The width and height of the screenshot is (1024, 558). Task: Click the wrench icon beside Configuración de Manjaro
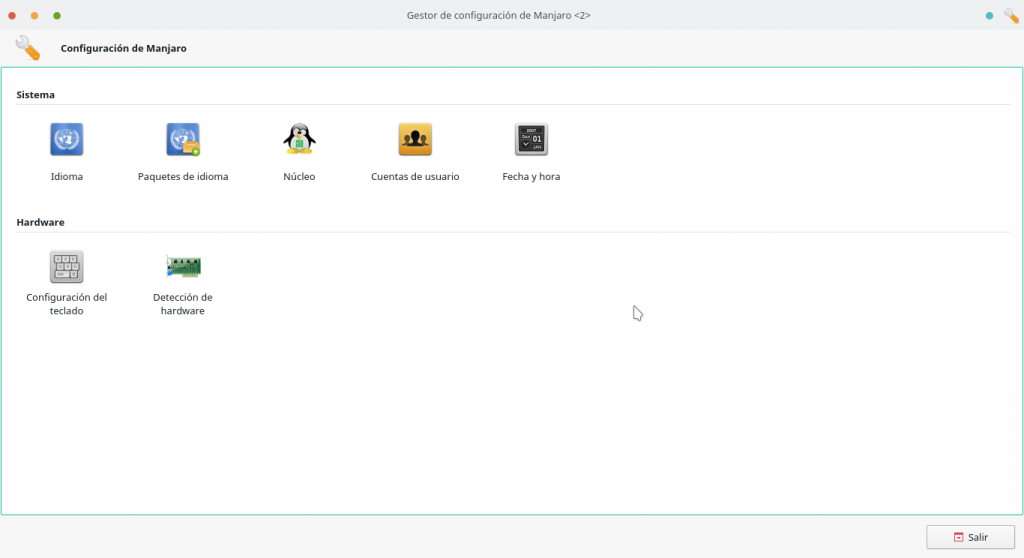click(x=27, y=48)
